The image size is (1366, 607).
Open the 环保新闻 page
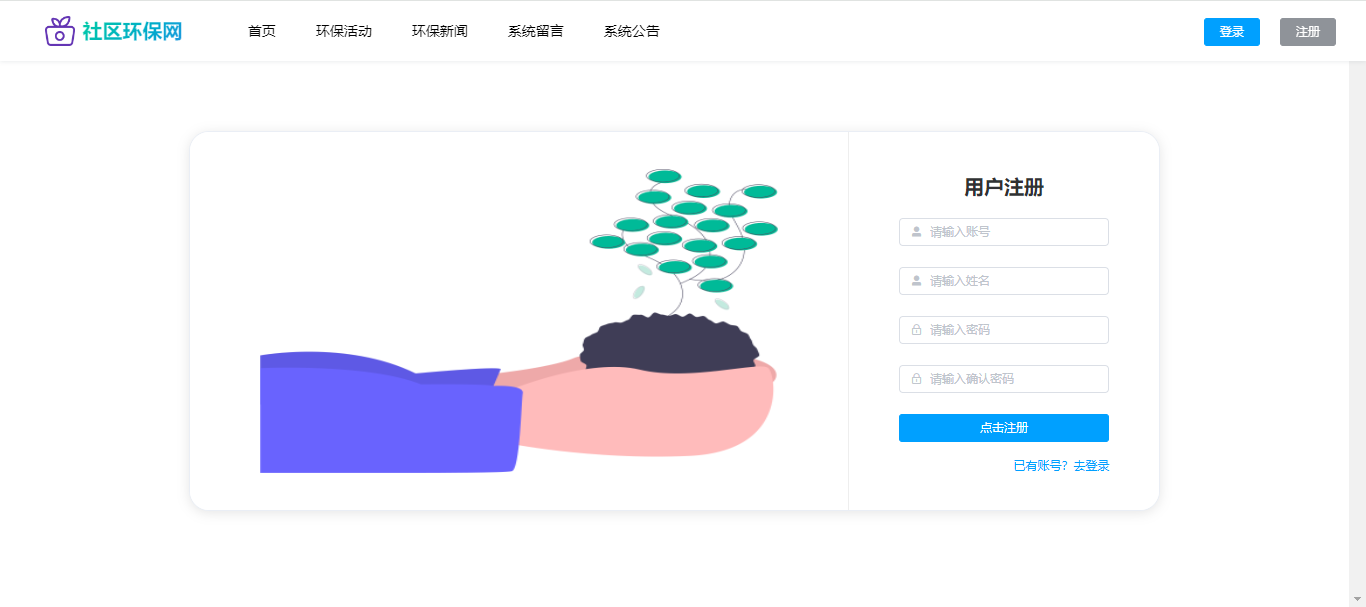pyautogui.click(x=440, y=31)
